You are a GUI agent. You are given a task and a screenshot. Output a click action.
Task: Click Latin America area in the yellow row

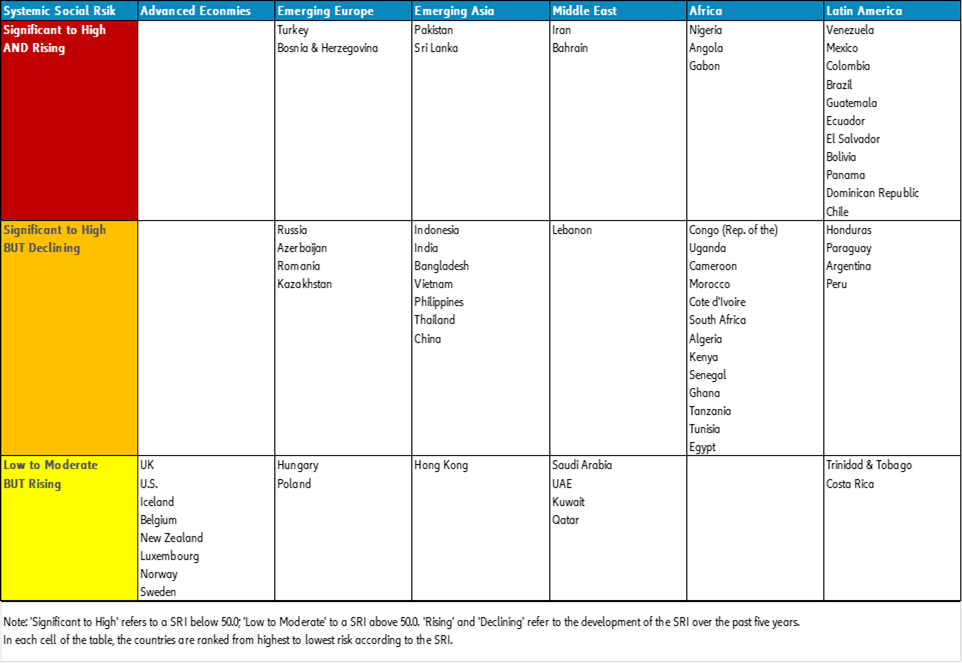[x=892, y=528]
